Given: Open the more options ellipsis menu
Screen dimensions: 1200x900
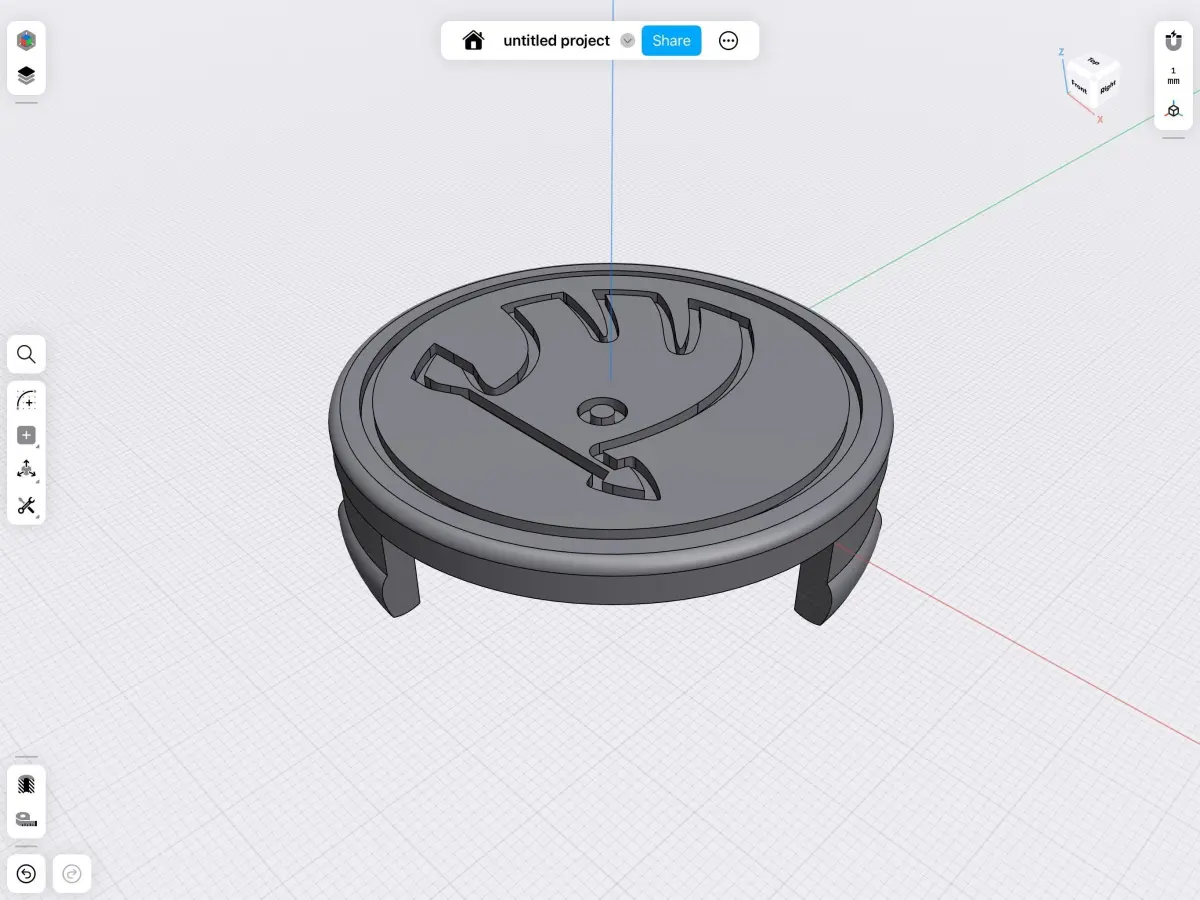Looking at the screenshot, I should pyautogui.click(x=729, y=41).
